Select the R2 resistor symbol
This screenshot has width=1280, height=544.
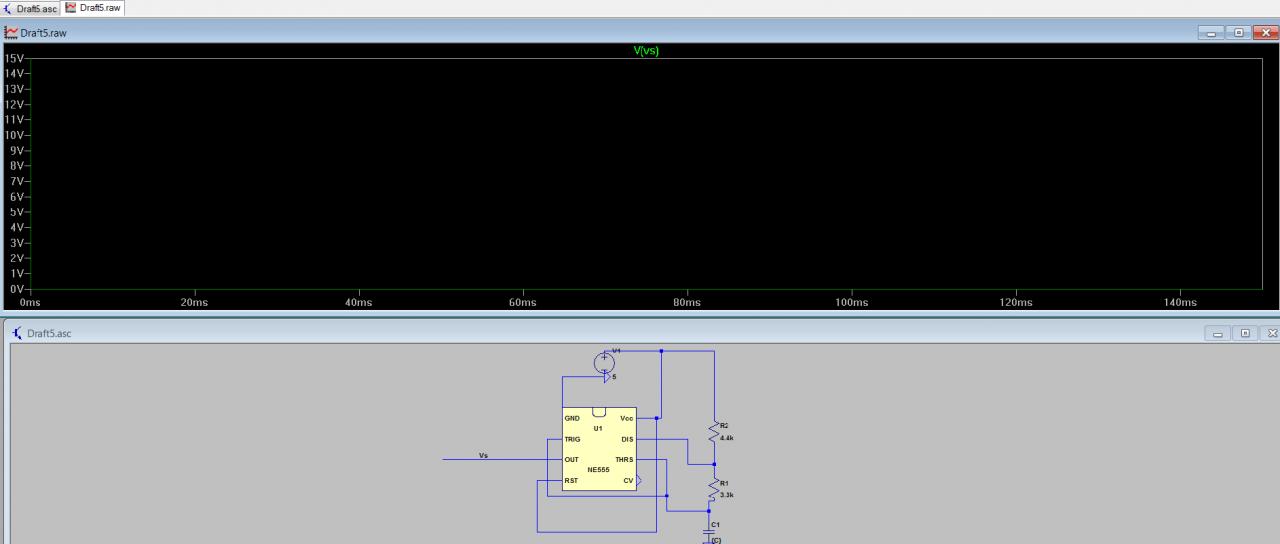point(714,432)
